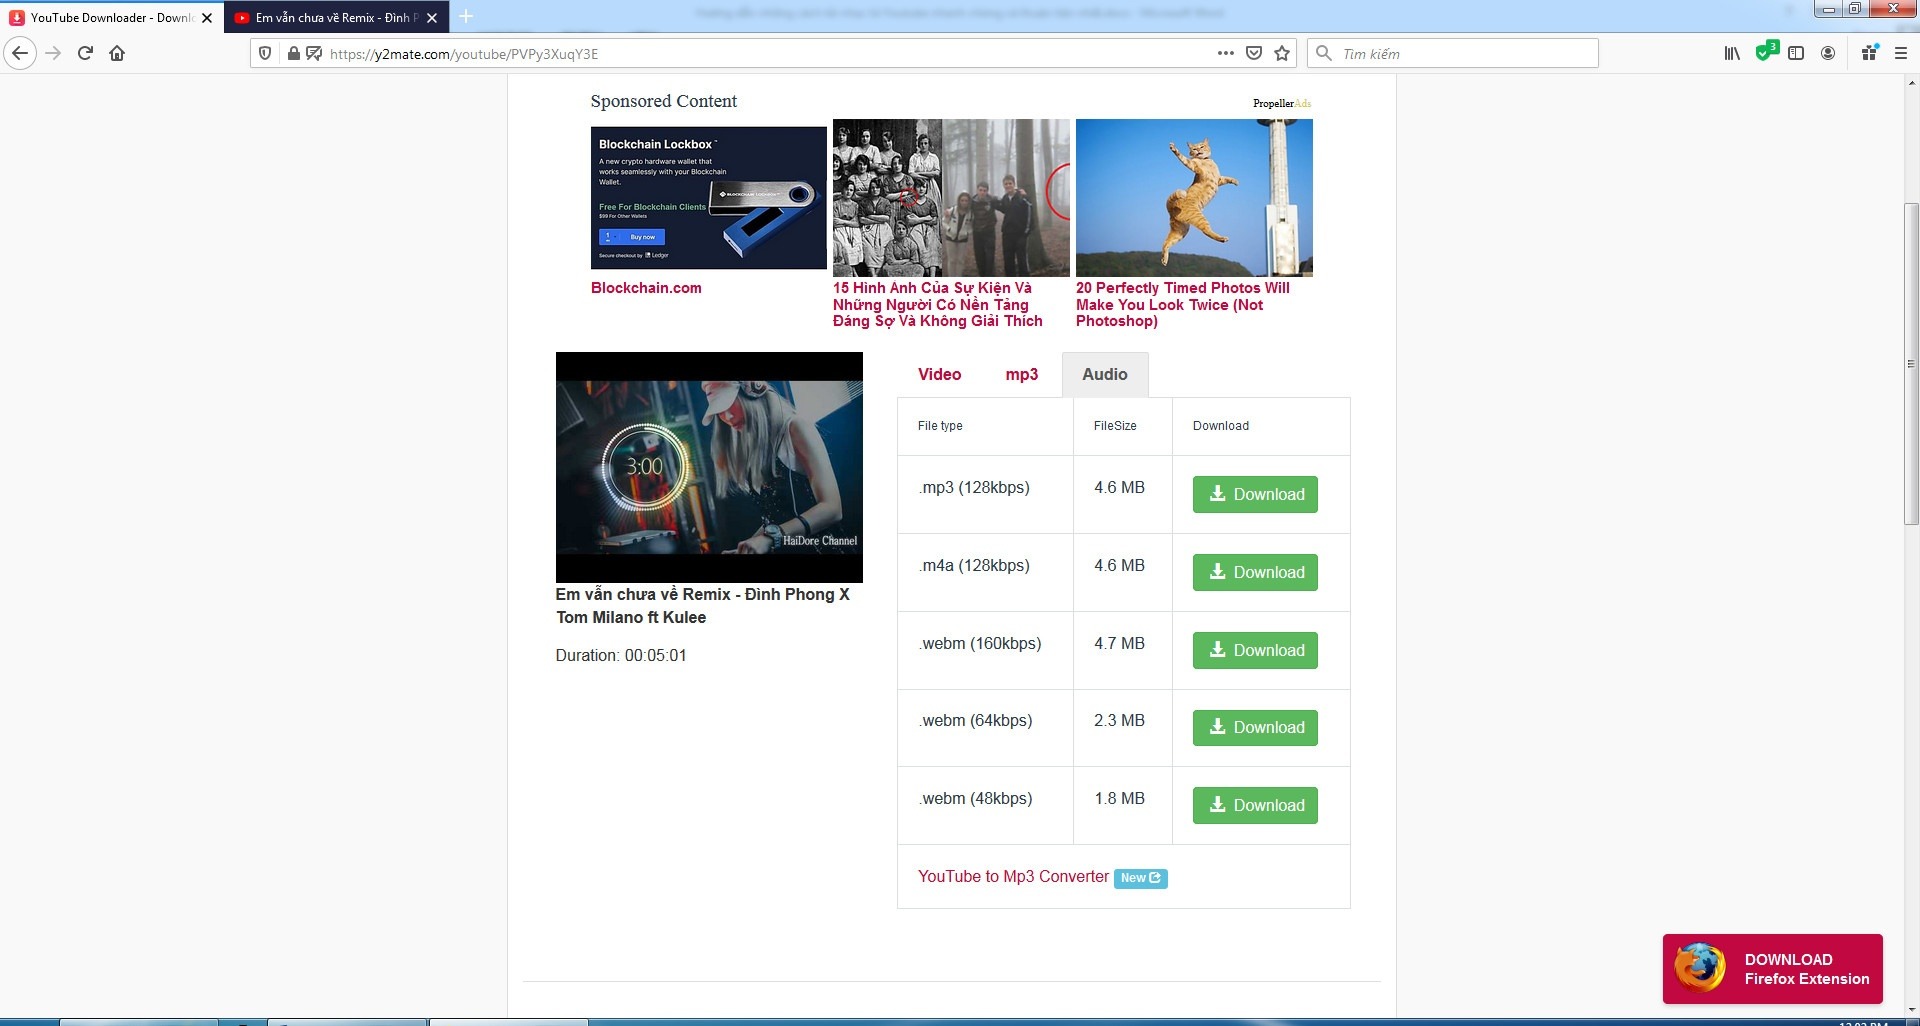Toggle the sidebar view icon

[x=1796, y=53]
